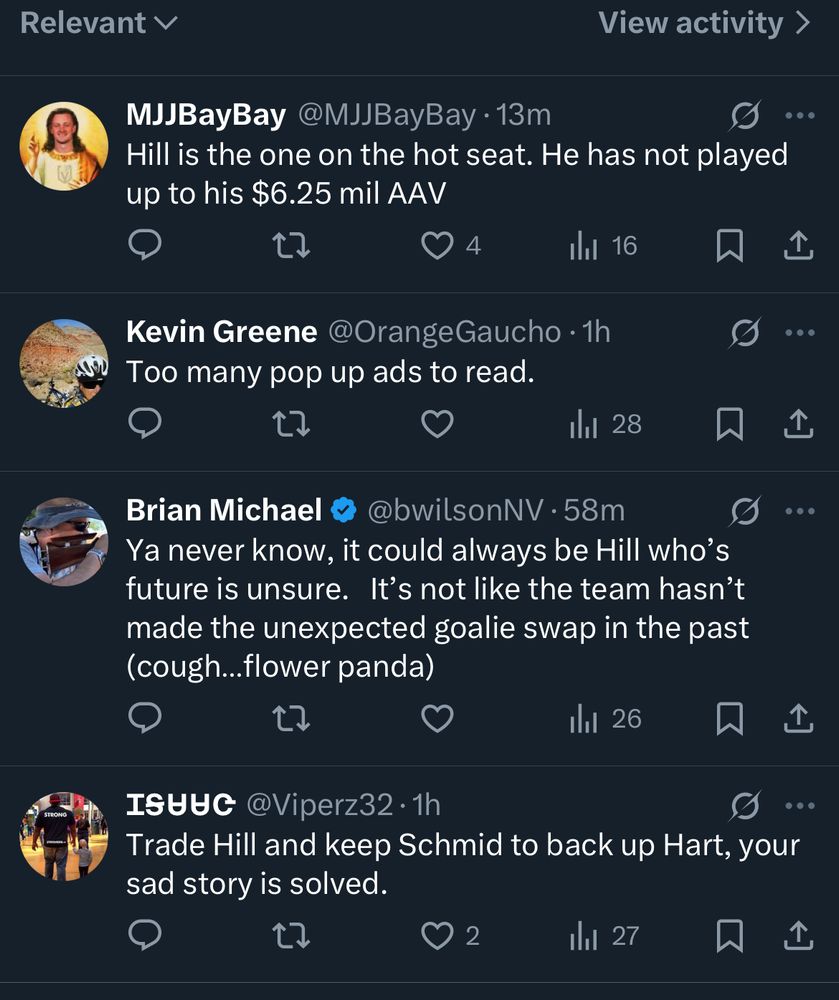Repost Kevin Greene's tweet

291,425
